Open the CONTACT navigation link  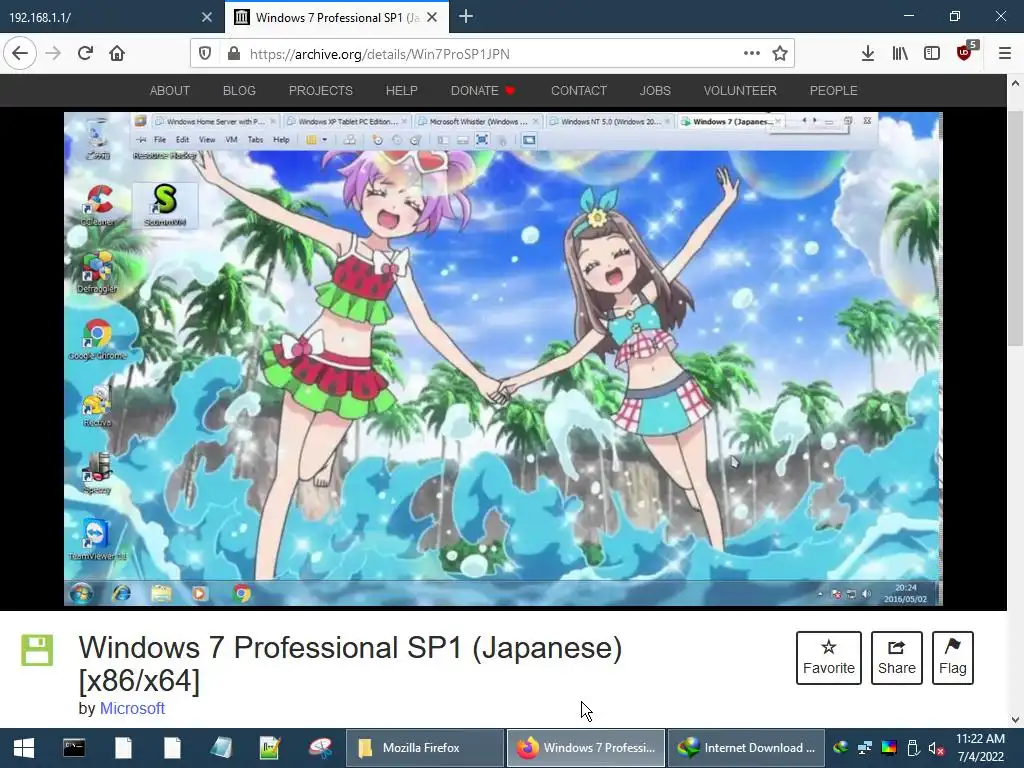(579, 91)
